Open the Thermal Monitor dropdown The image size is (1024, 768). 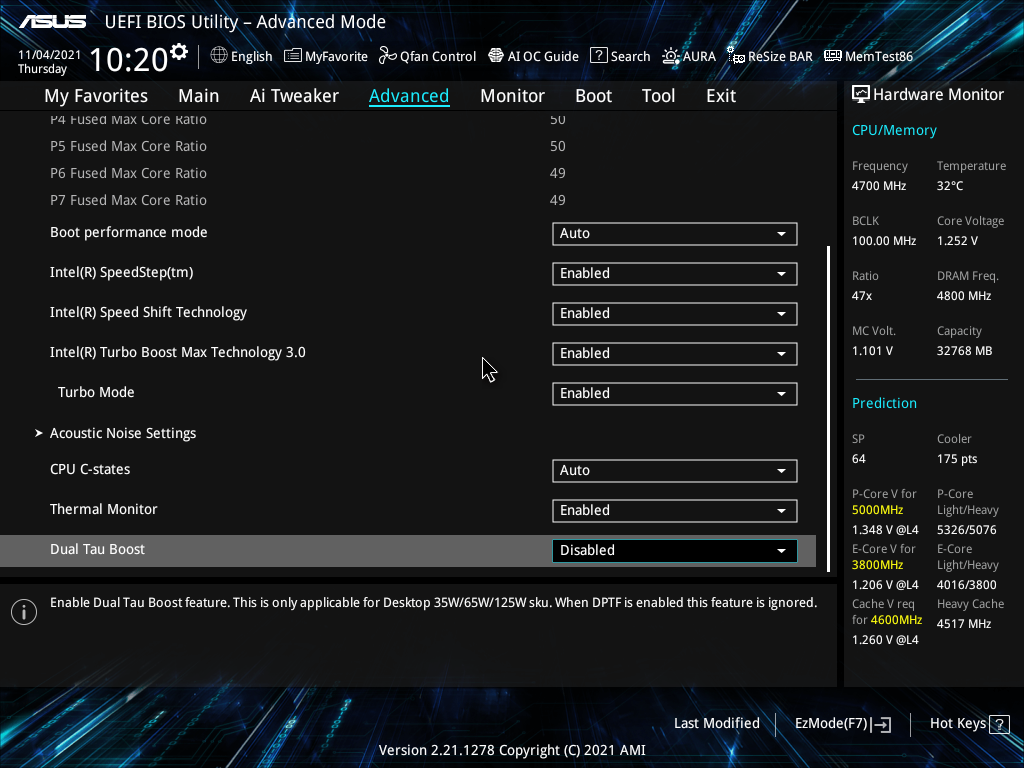675,510
